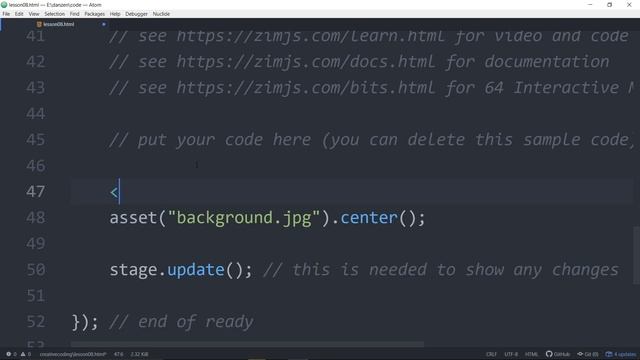The width and height of the screenshot is (640, 360).
Task: Click the linter warnings icon in status bar
Action: 23,354
